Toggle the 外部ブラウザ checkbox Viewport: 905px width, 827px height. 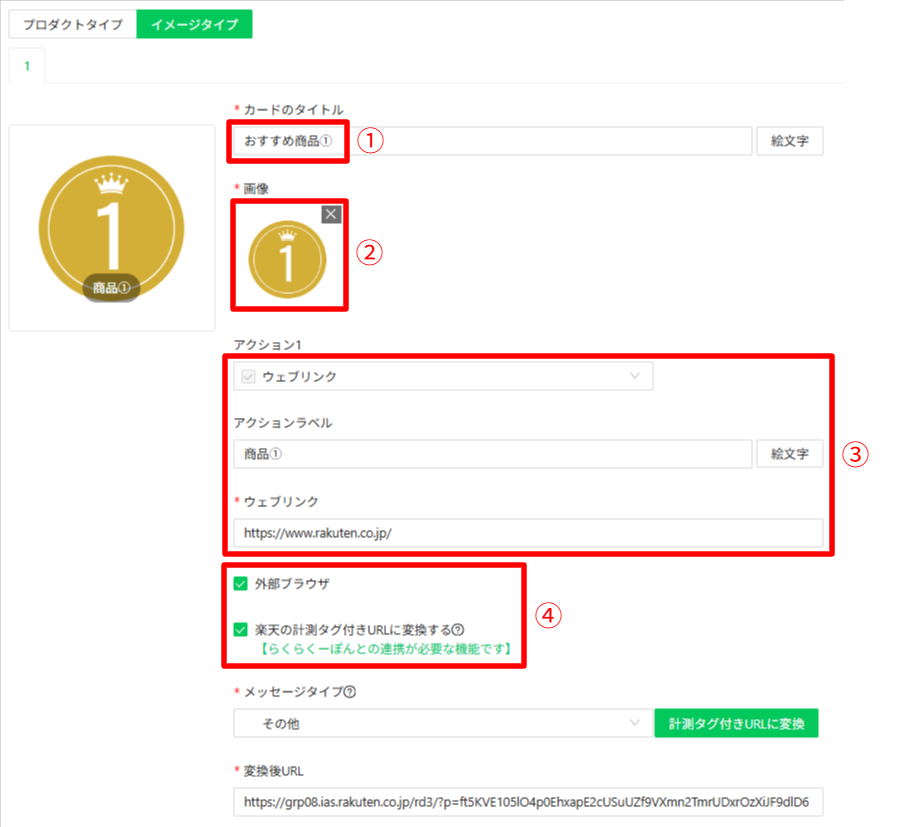click(240, 583)
